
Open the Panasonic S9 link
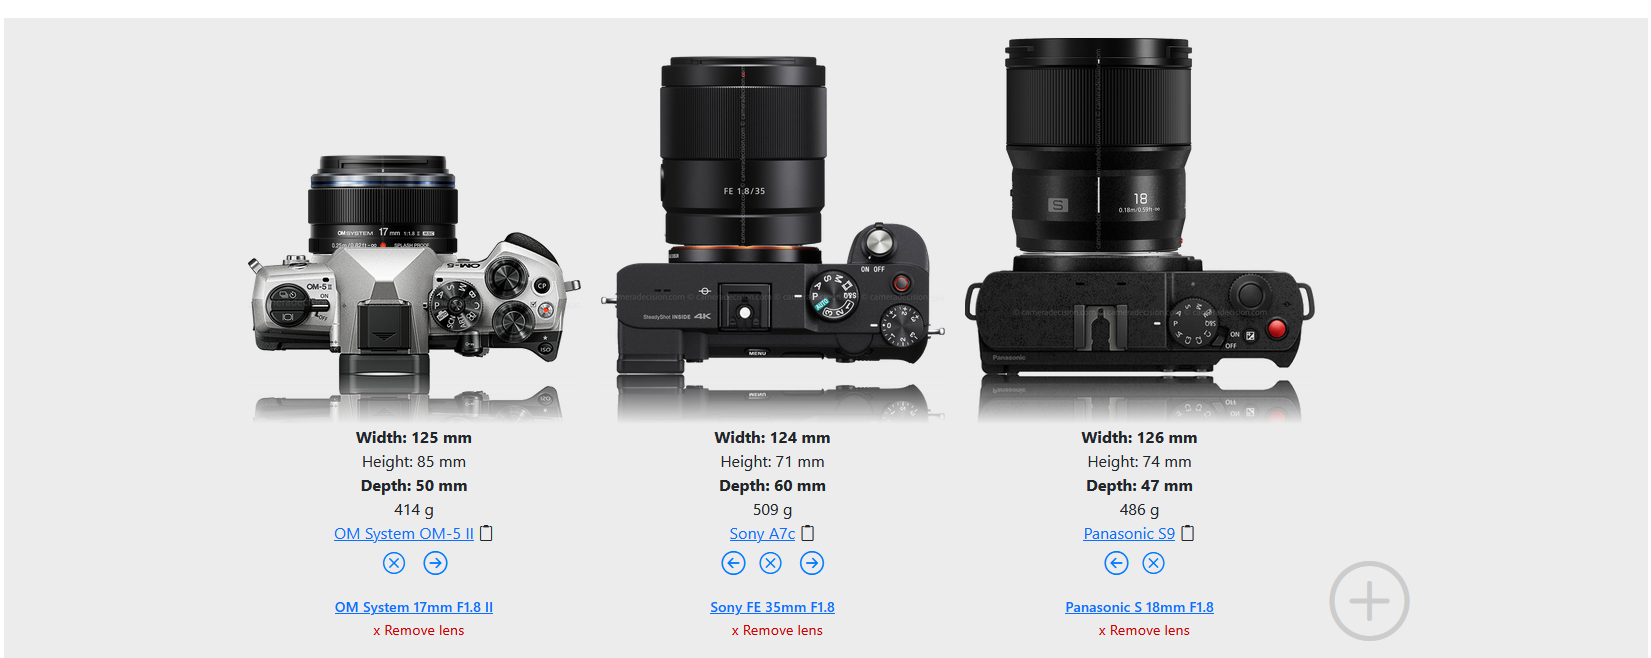(x=1129, y=534)
